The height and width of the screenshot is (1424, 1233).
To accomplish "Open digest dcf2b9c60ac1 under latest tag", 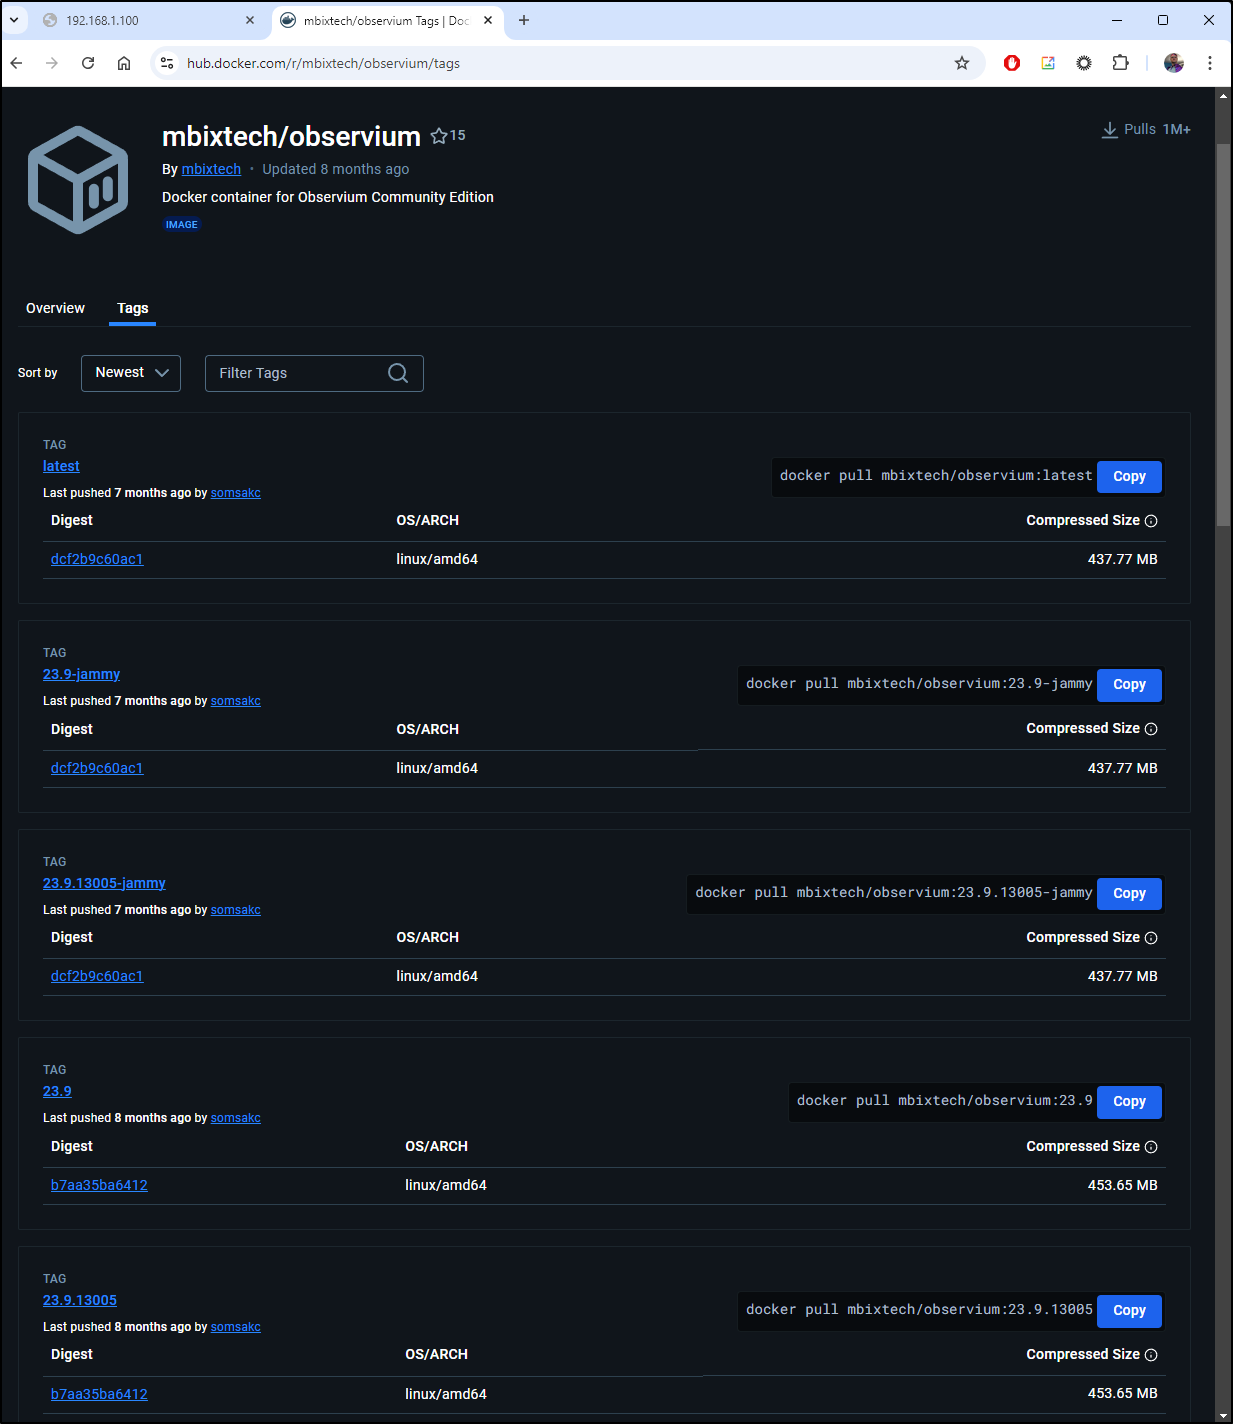I will click(x=97, y=559).
